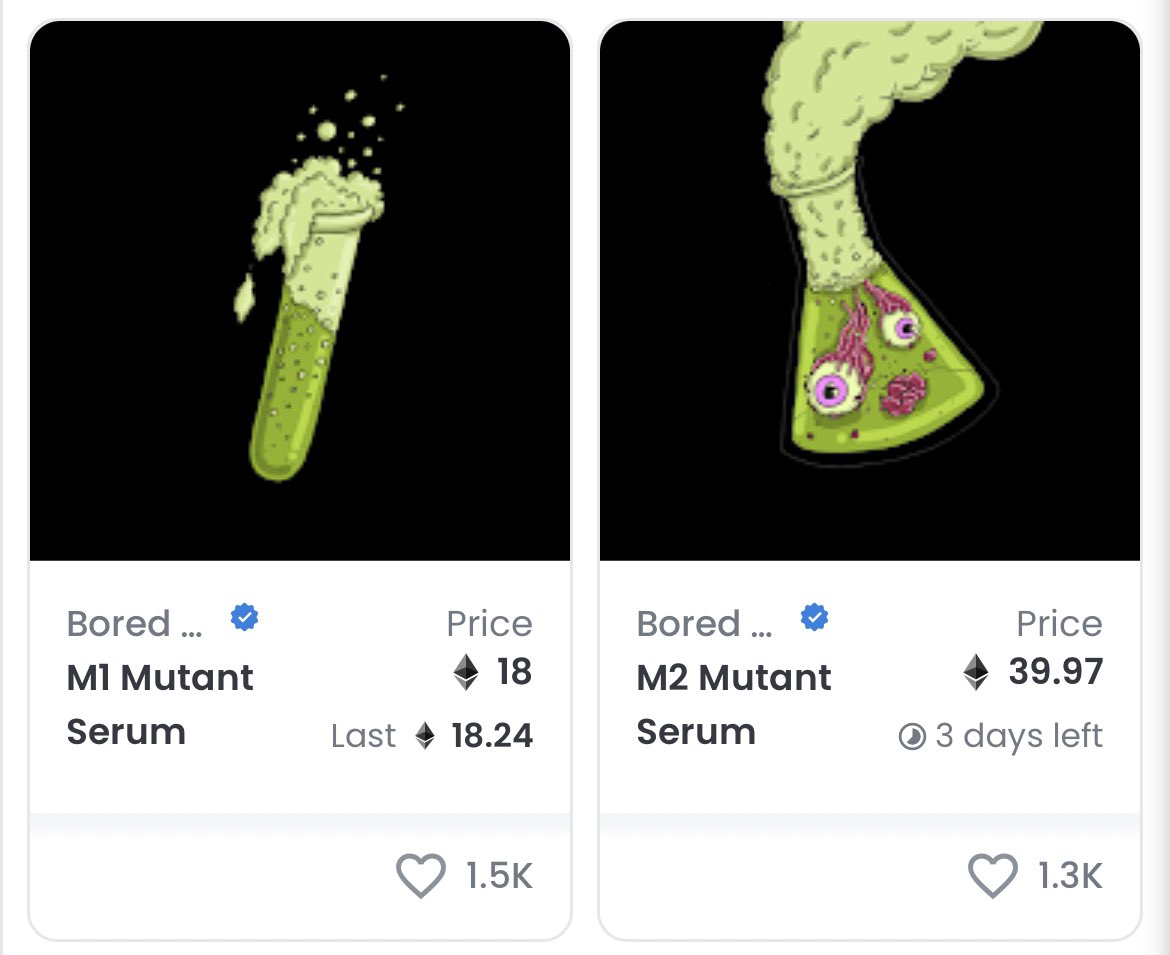The image size is (1170, 955).
Task: Click the verified badge on the M1 card
Action: pos(244,618)
